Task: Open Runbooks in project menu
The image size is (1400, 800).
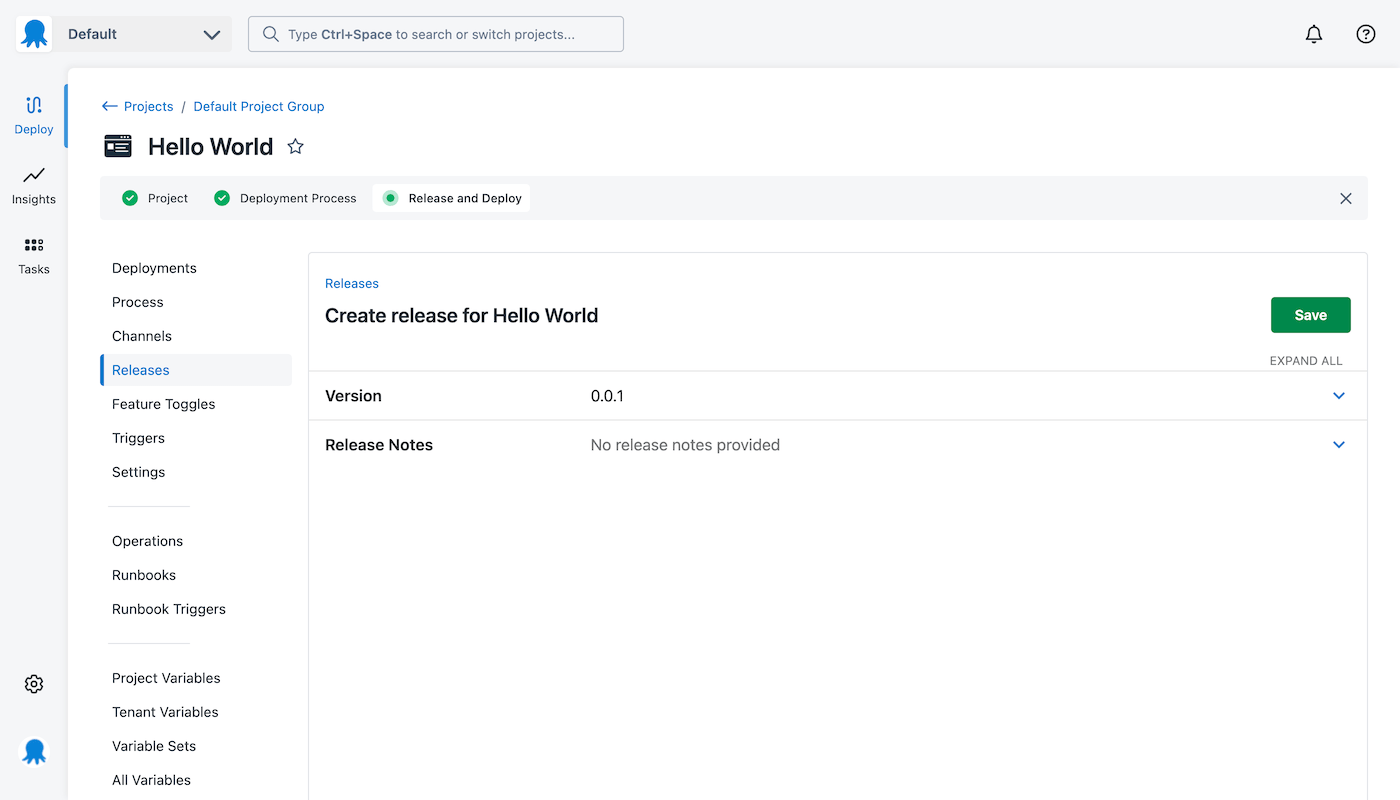Action: 144,575
